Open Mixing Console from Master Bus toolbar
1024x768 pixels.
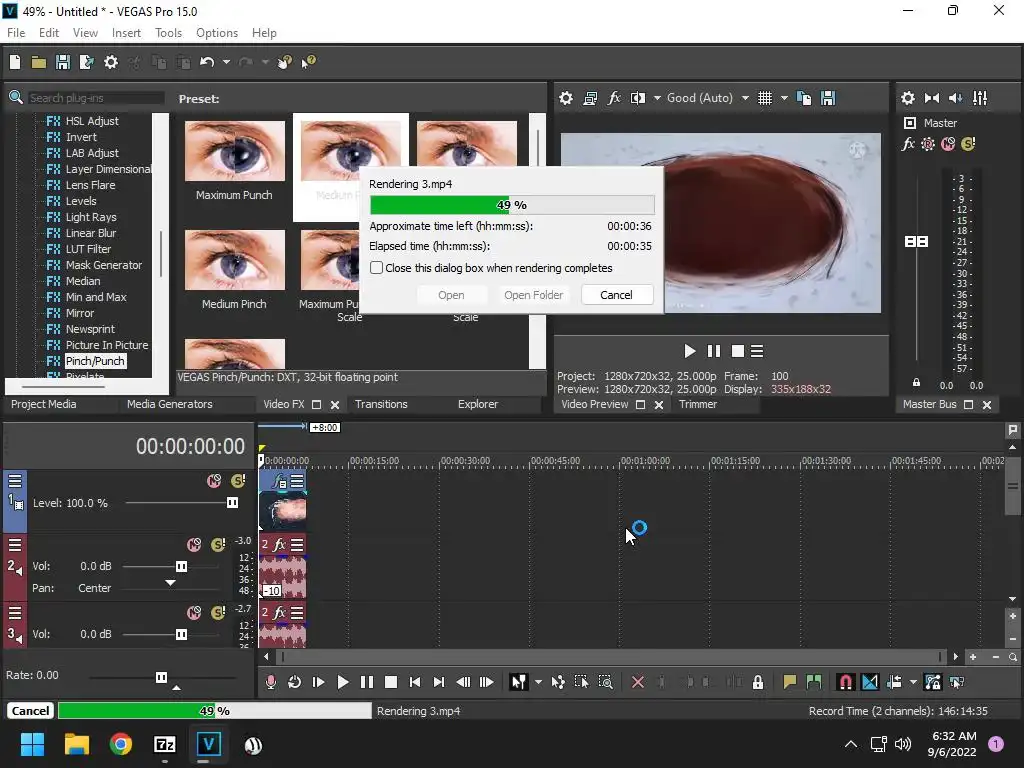coord(980,98)
